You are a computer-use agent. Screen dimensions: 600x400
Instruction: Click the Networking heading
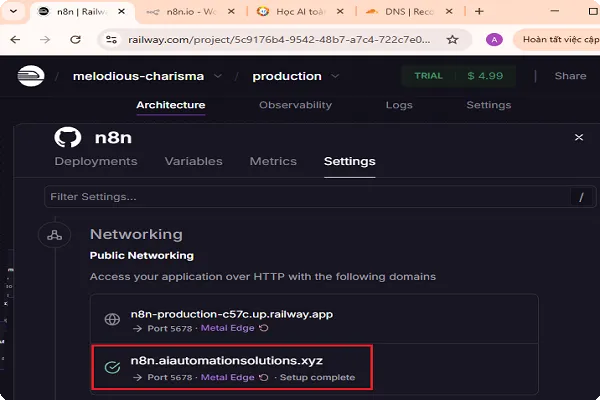click(136, 234)
